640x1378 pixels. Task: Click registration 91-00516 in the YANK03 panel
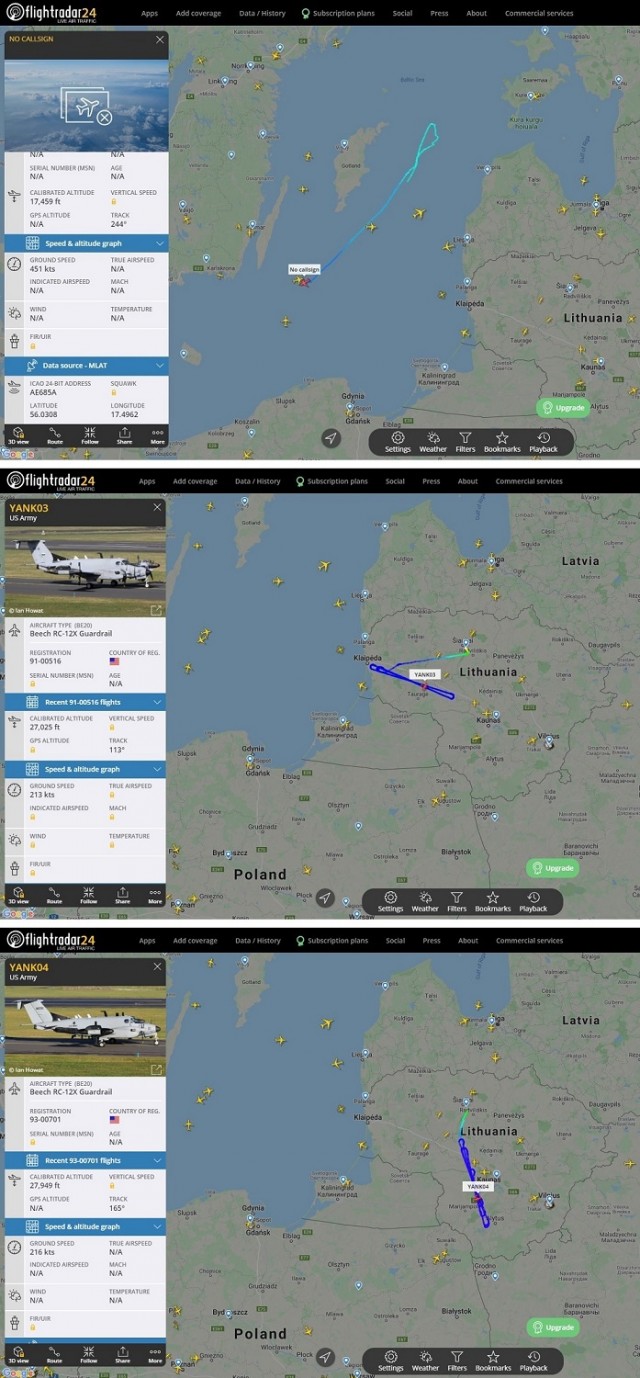(x=45, y=662)
